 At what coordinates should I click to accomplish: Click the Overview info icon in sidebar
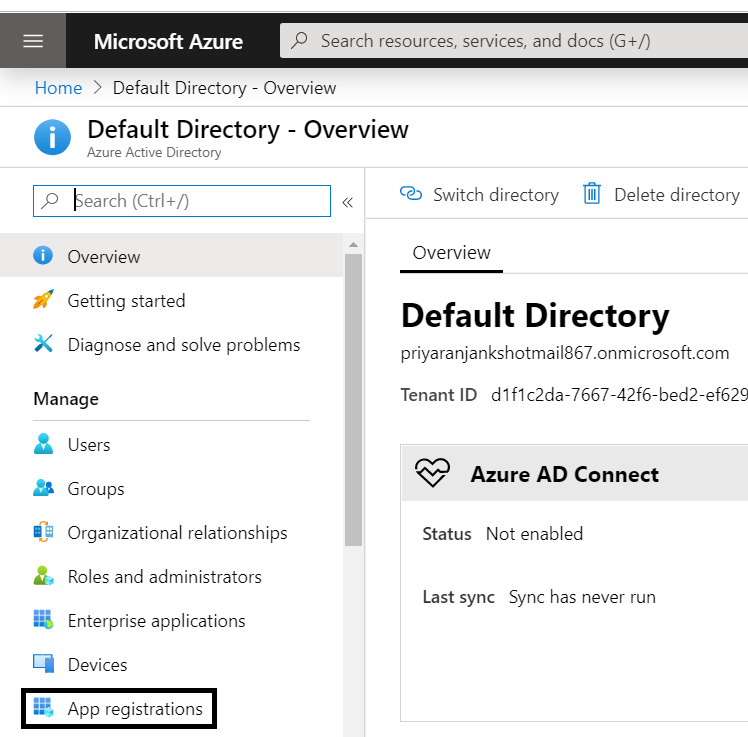pyautogui.click(x=43, y=255)
